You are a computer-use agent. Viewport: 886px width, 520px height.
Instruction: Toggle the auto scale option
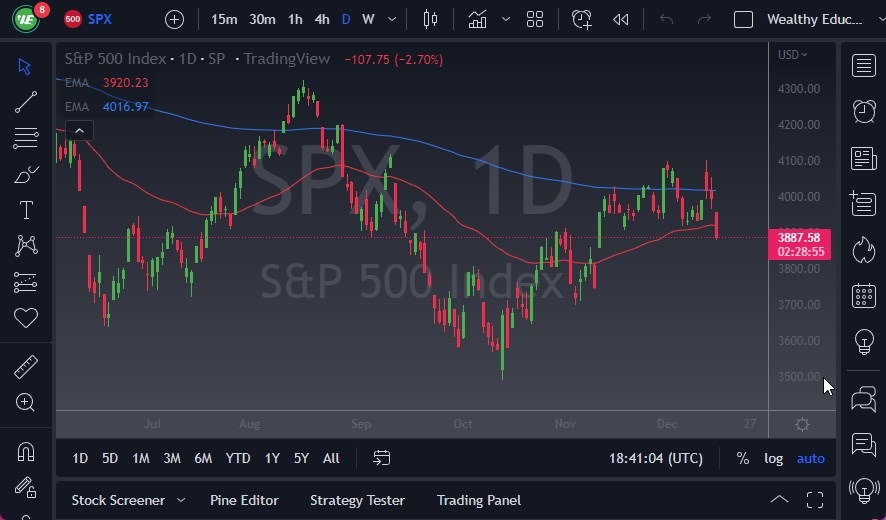tap(811, 458)
